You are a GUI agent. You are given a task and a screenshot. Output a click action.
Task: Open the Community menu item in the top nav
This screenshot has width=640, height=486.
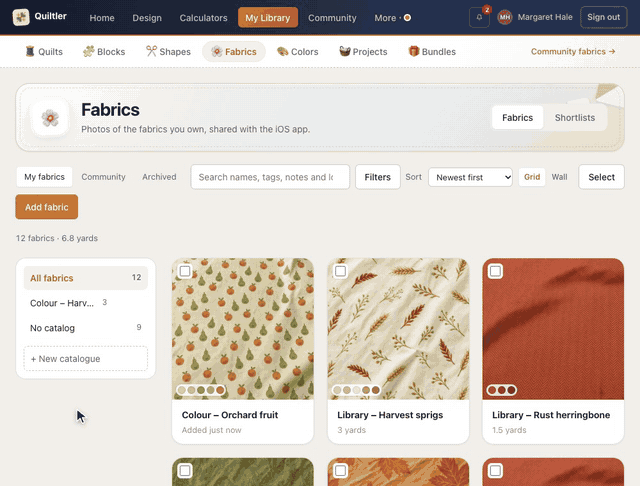tap(332, 18)
